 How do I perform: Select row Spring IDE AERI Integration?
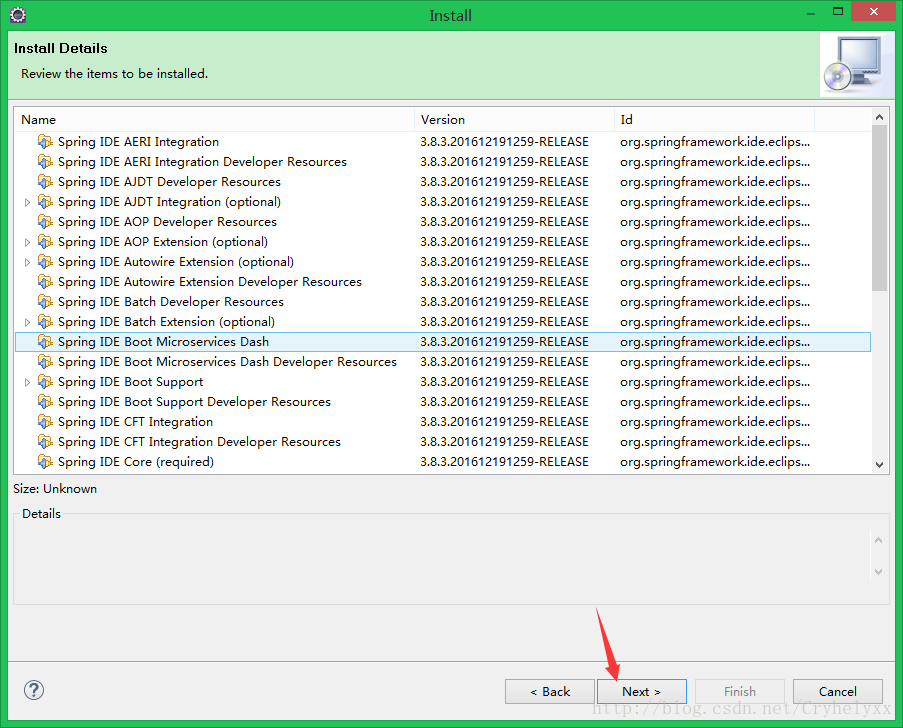[442, 142]
